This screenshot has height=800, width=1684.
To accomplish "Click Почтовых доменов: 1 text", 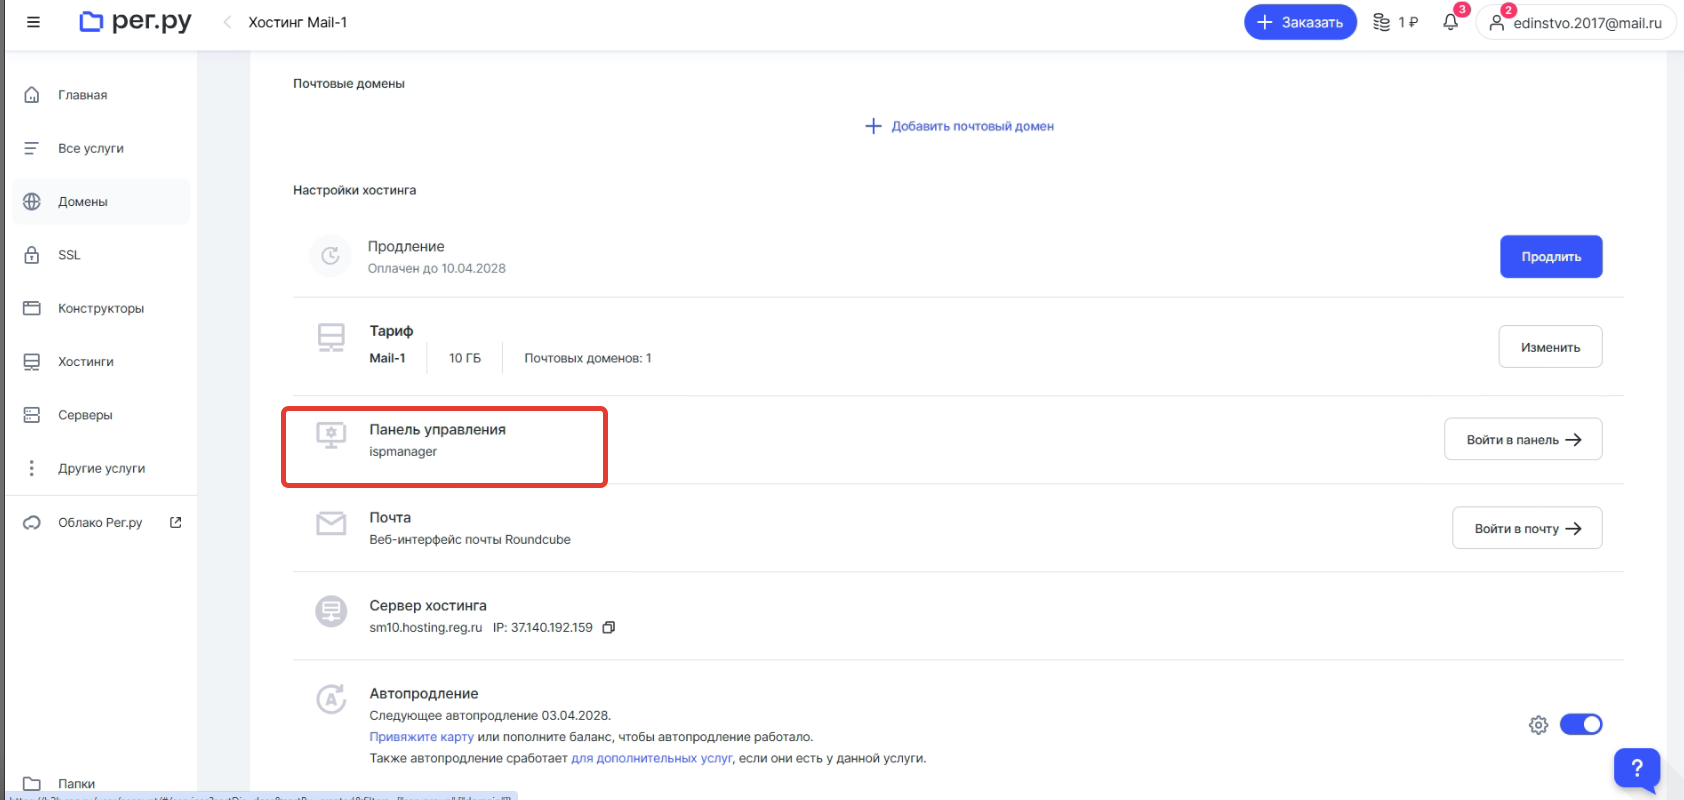I will (x=588, y=358).
